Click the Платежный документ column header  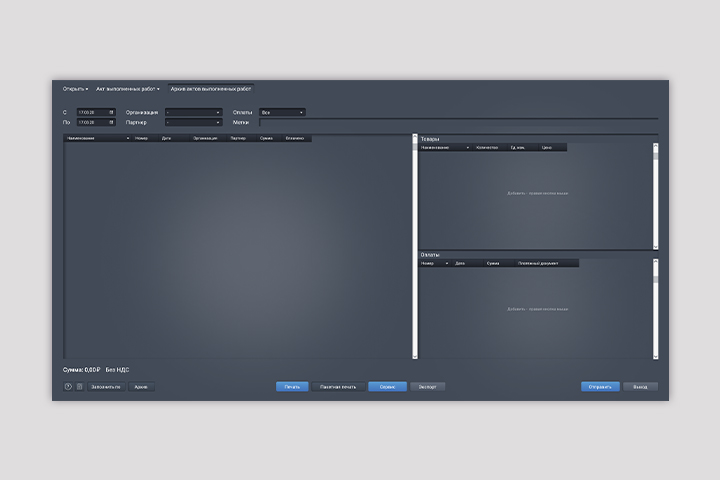tap(546, 263)
